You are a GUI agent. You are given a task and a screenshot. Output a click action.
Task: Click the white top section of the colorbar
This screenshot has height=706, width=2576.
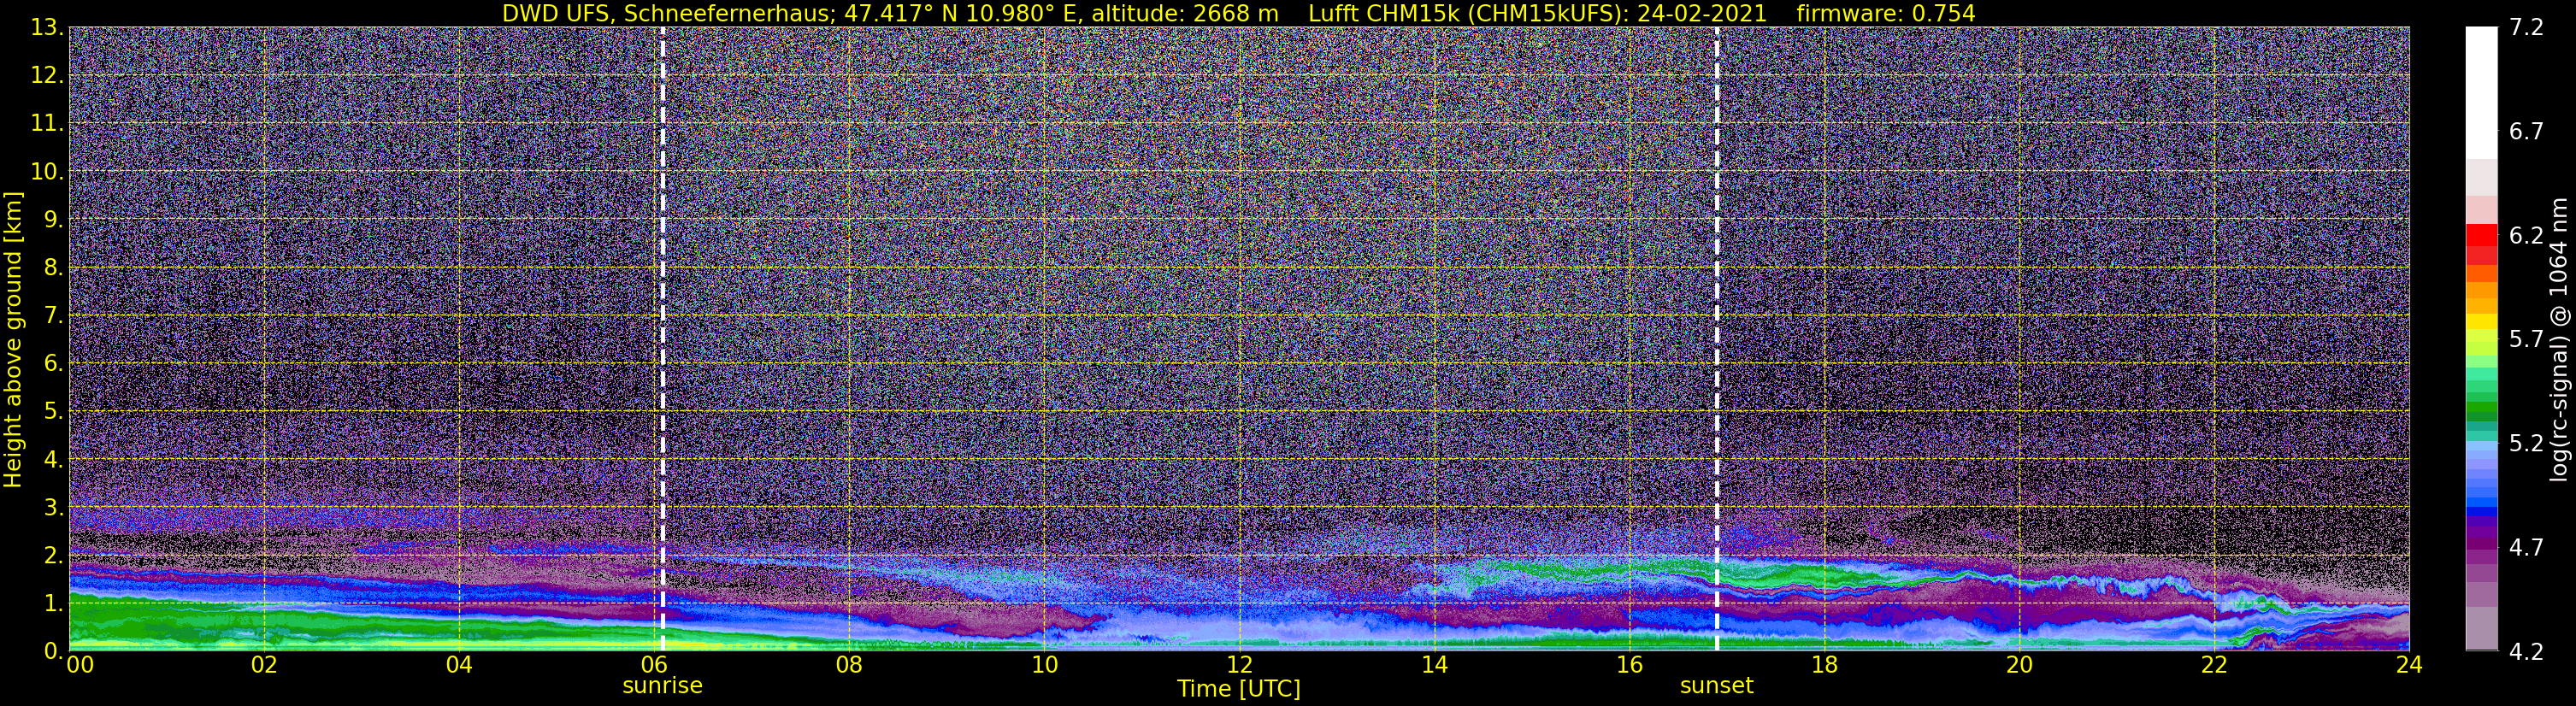(2482, 92)
